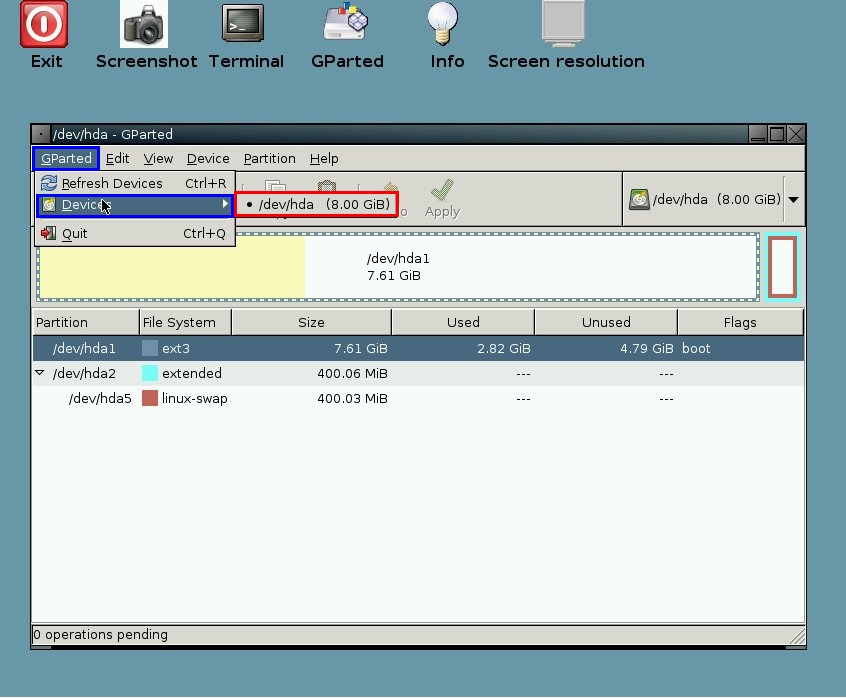The height and width of the screenshot is (698, 846).
Task: Select the /dev/hda radio item in submenu
Action: click(317, 204)
